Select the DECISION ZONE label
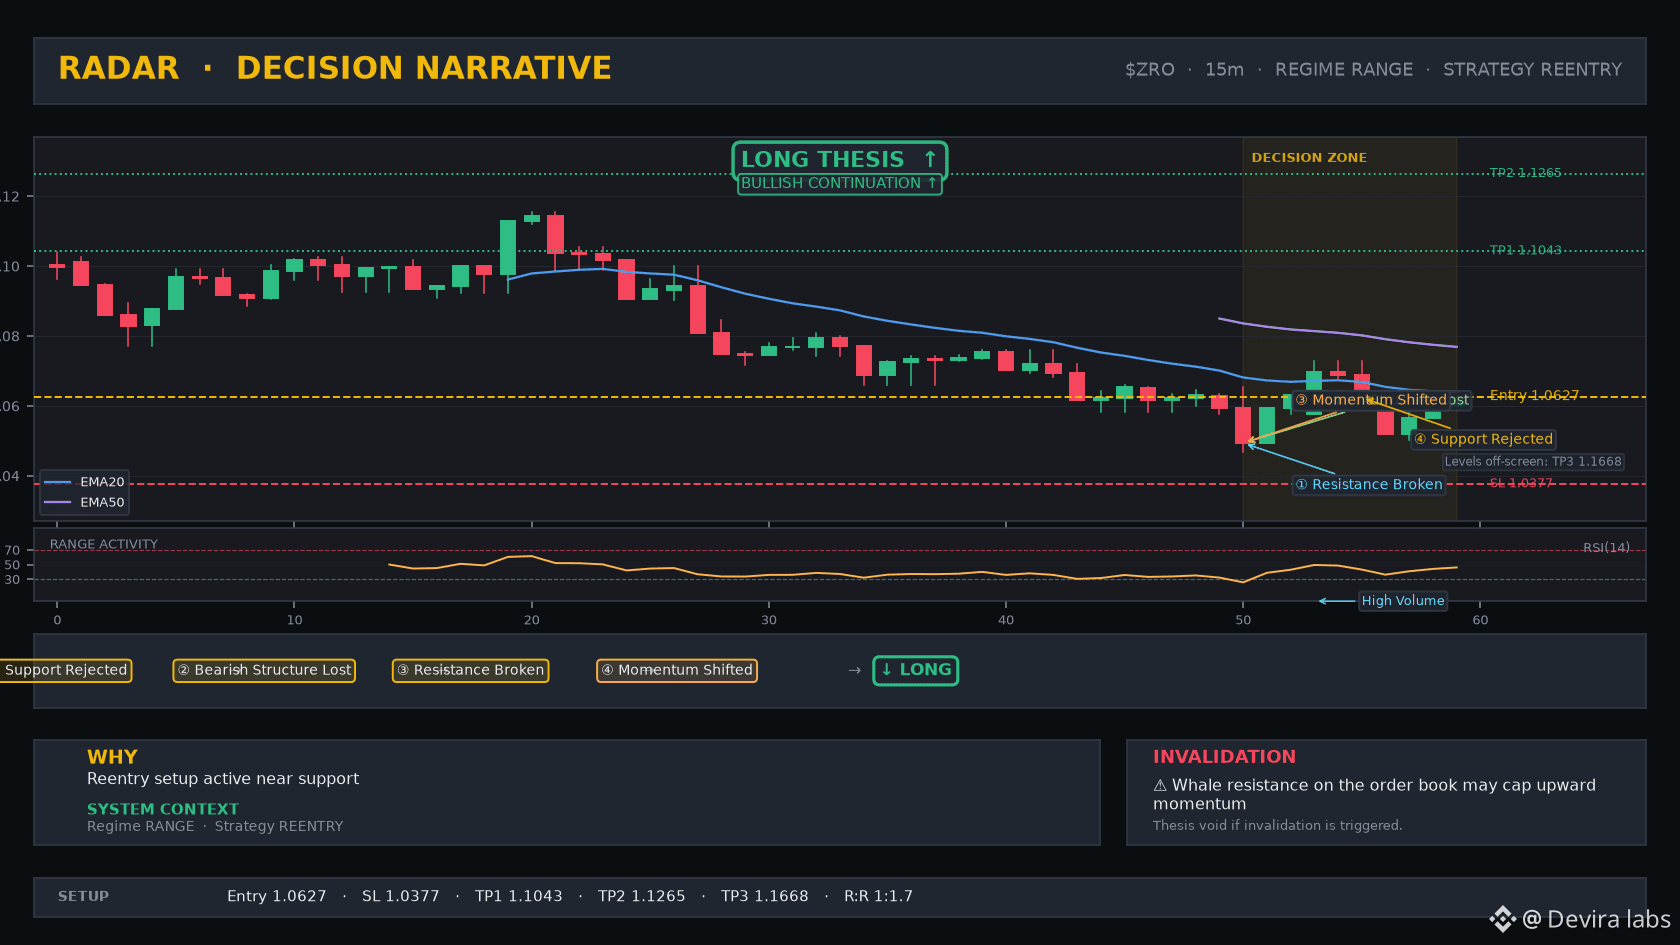The image size is (1680, 945). pyautogui.click(x=1309, y=157)
